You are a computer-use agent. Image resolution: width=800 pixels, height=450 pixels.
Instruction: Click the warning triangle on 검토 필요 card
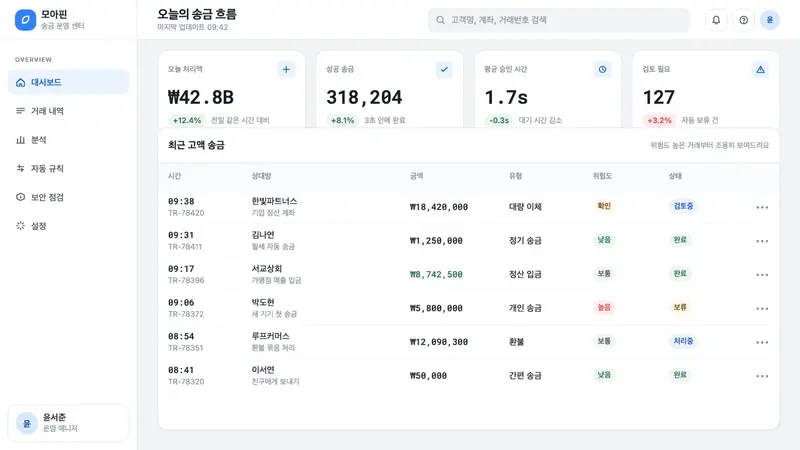(x=761, y=69)
